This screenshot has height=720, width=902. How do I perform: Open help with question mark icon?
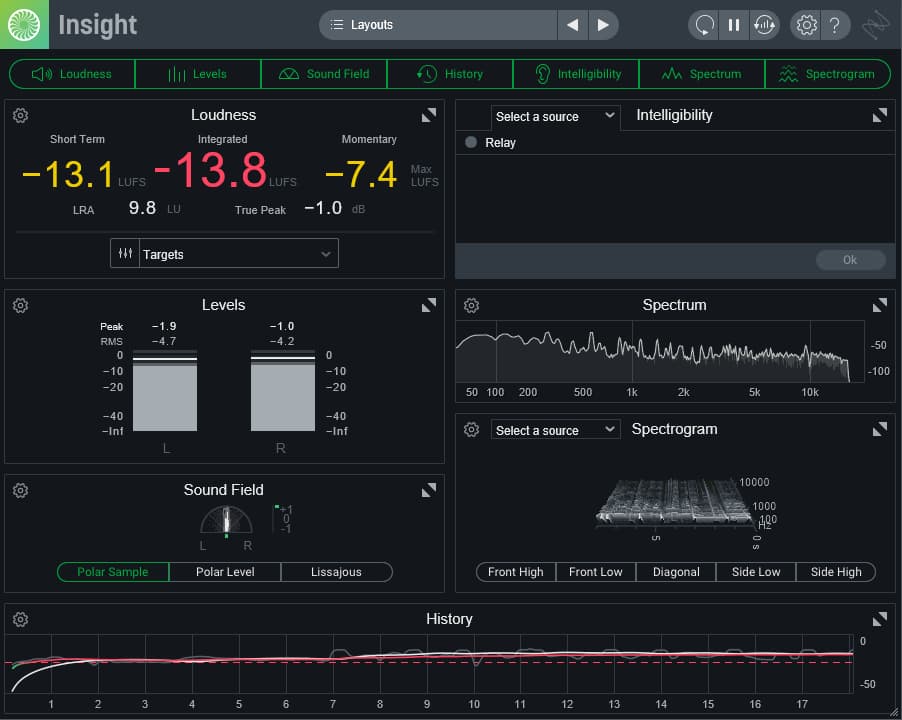click(x=835, y=25)
